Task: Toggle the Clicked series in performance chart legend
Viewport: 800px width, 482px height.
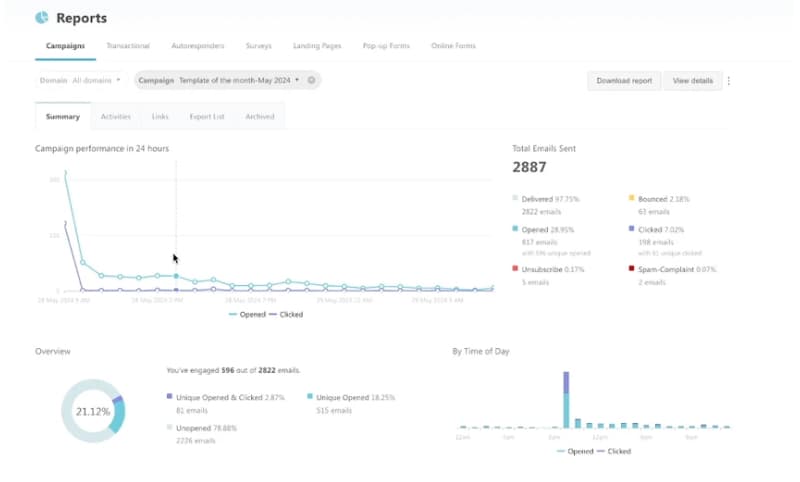Action: pos(285,314)
